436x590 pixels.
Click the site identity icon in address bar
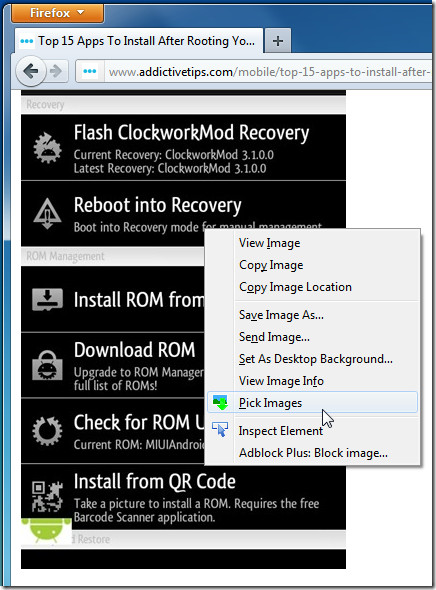[x=90, y=71]
